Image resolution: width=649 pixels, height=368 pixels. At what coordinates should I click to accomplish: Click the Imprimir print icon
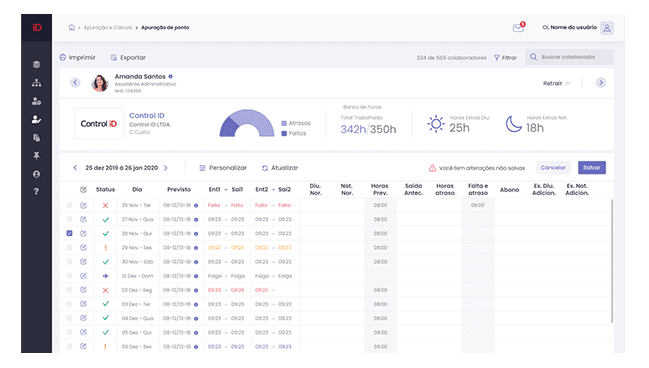tap(63, 58)
